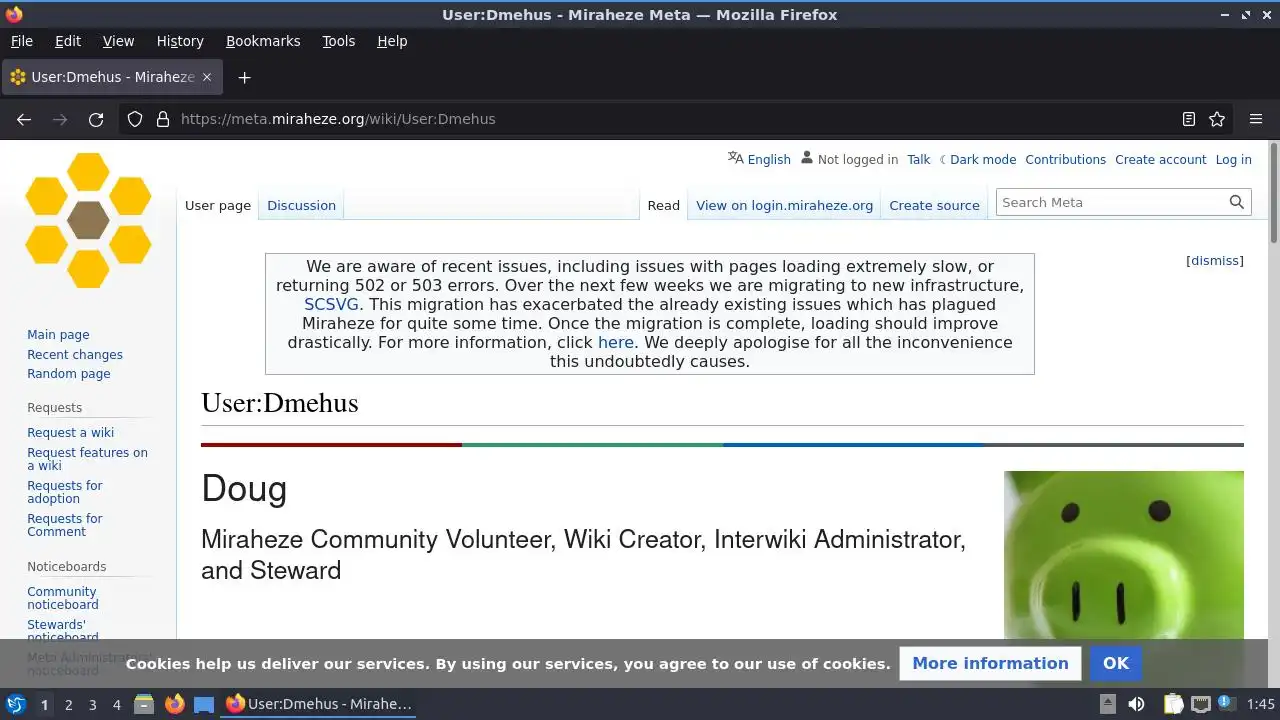Click Create account
1280x720 pixels.
click(x=1160, y=159)
